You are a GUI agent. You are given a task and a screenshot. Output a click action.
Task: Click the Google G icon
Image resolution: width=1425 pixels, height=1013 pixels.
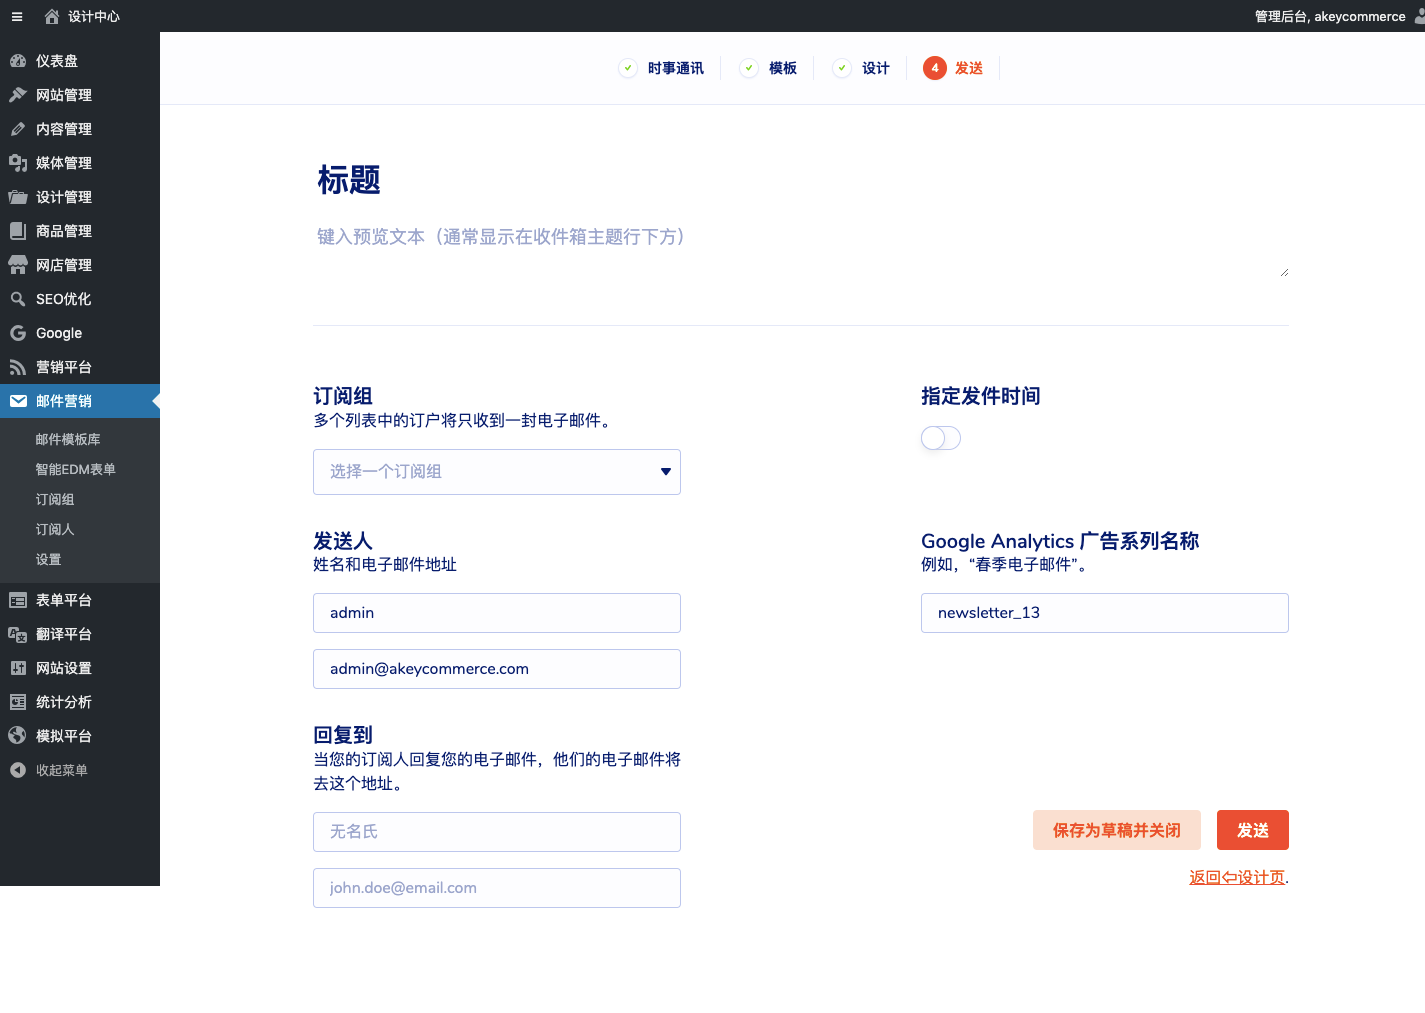coord(18,333)
